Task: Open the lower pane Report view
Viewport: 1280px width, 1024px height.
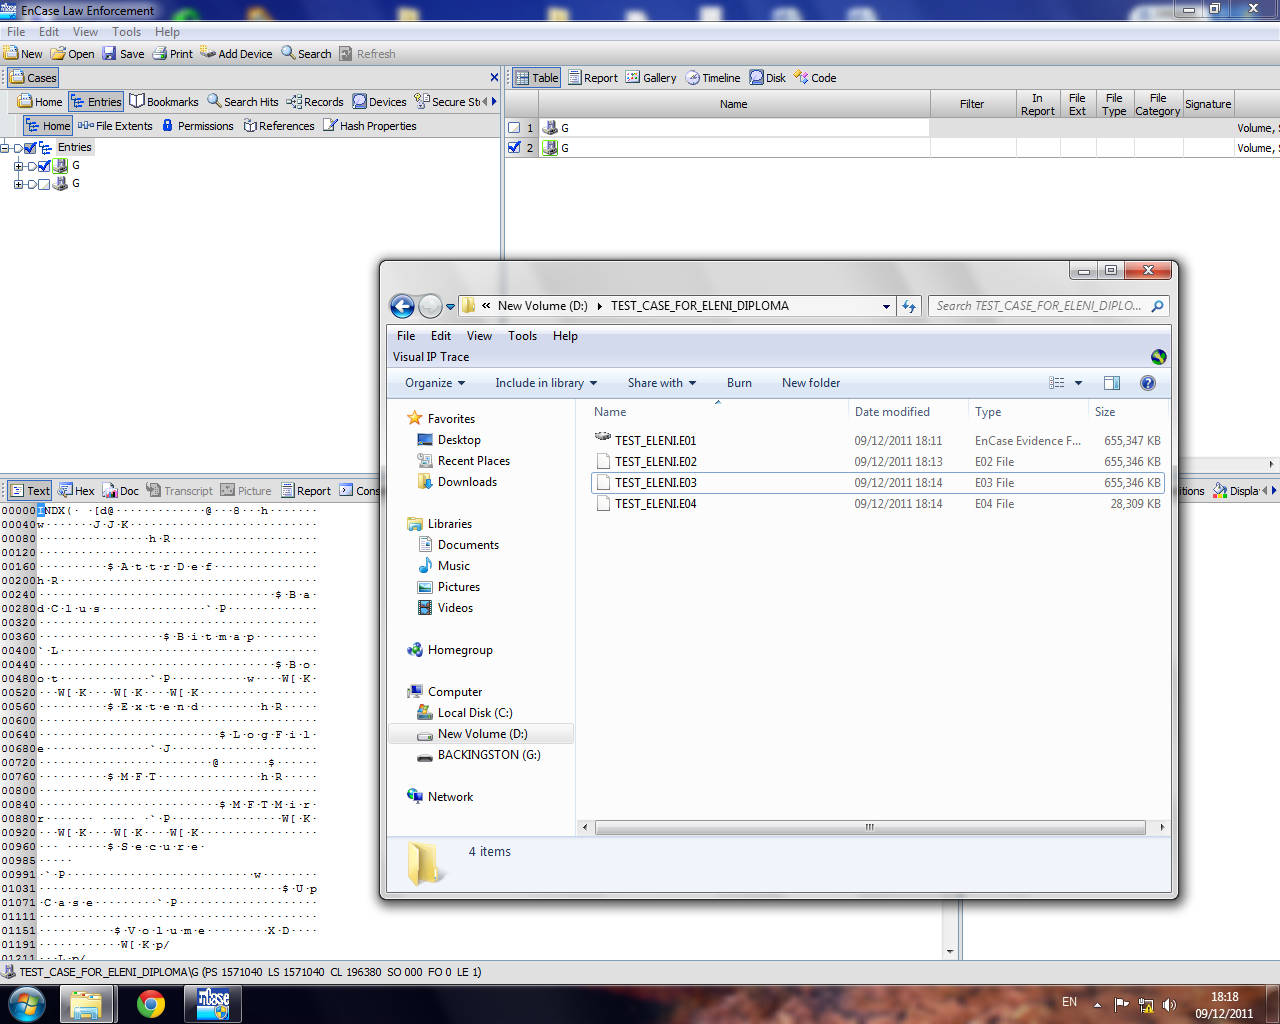Action: (x=306, y=491)
